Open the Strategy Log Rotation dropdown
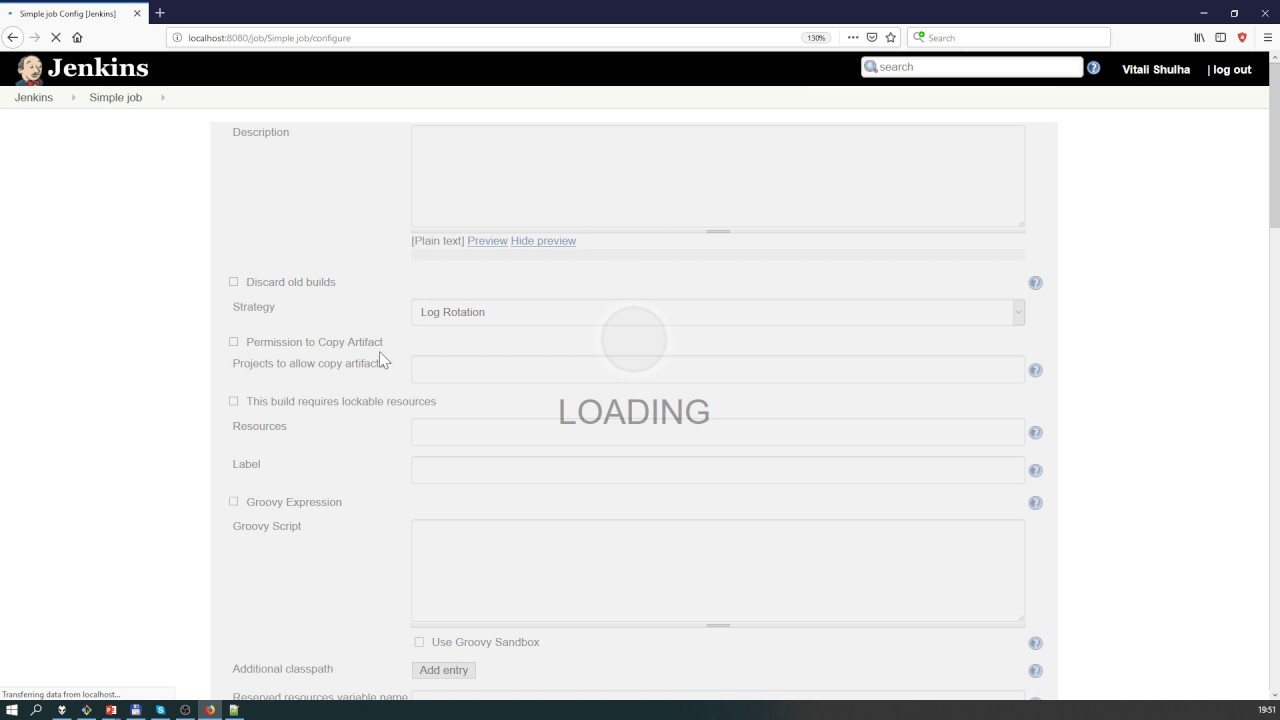Viewport: 1280px width, 720px height. pos(718,312)
